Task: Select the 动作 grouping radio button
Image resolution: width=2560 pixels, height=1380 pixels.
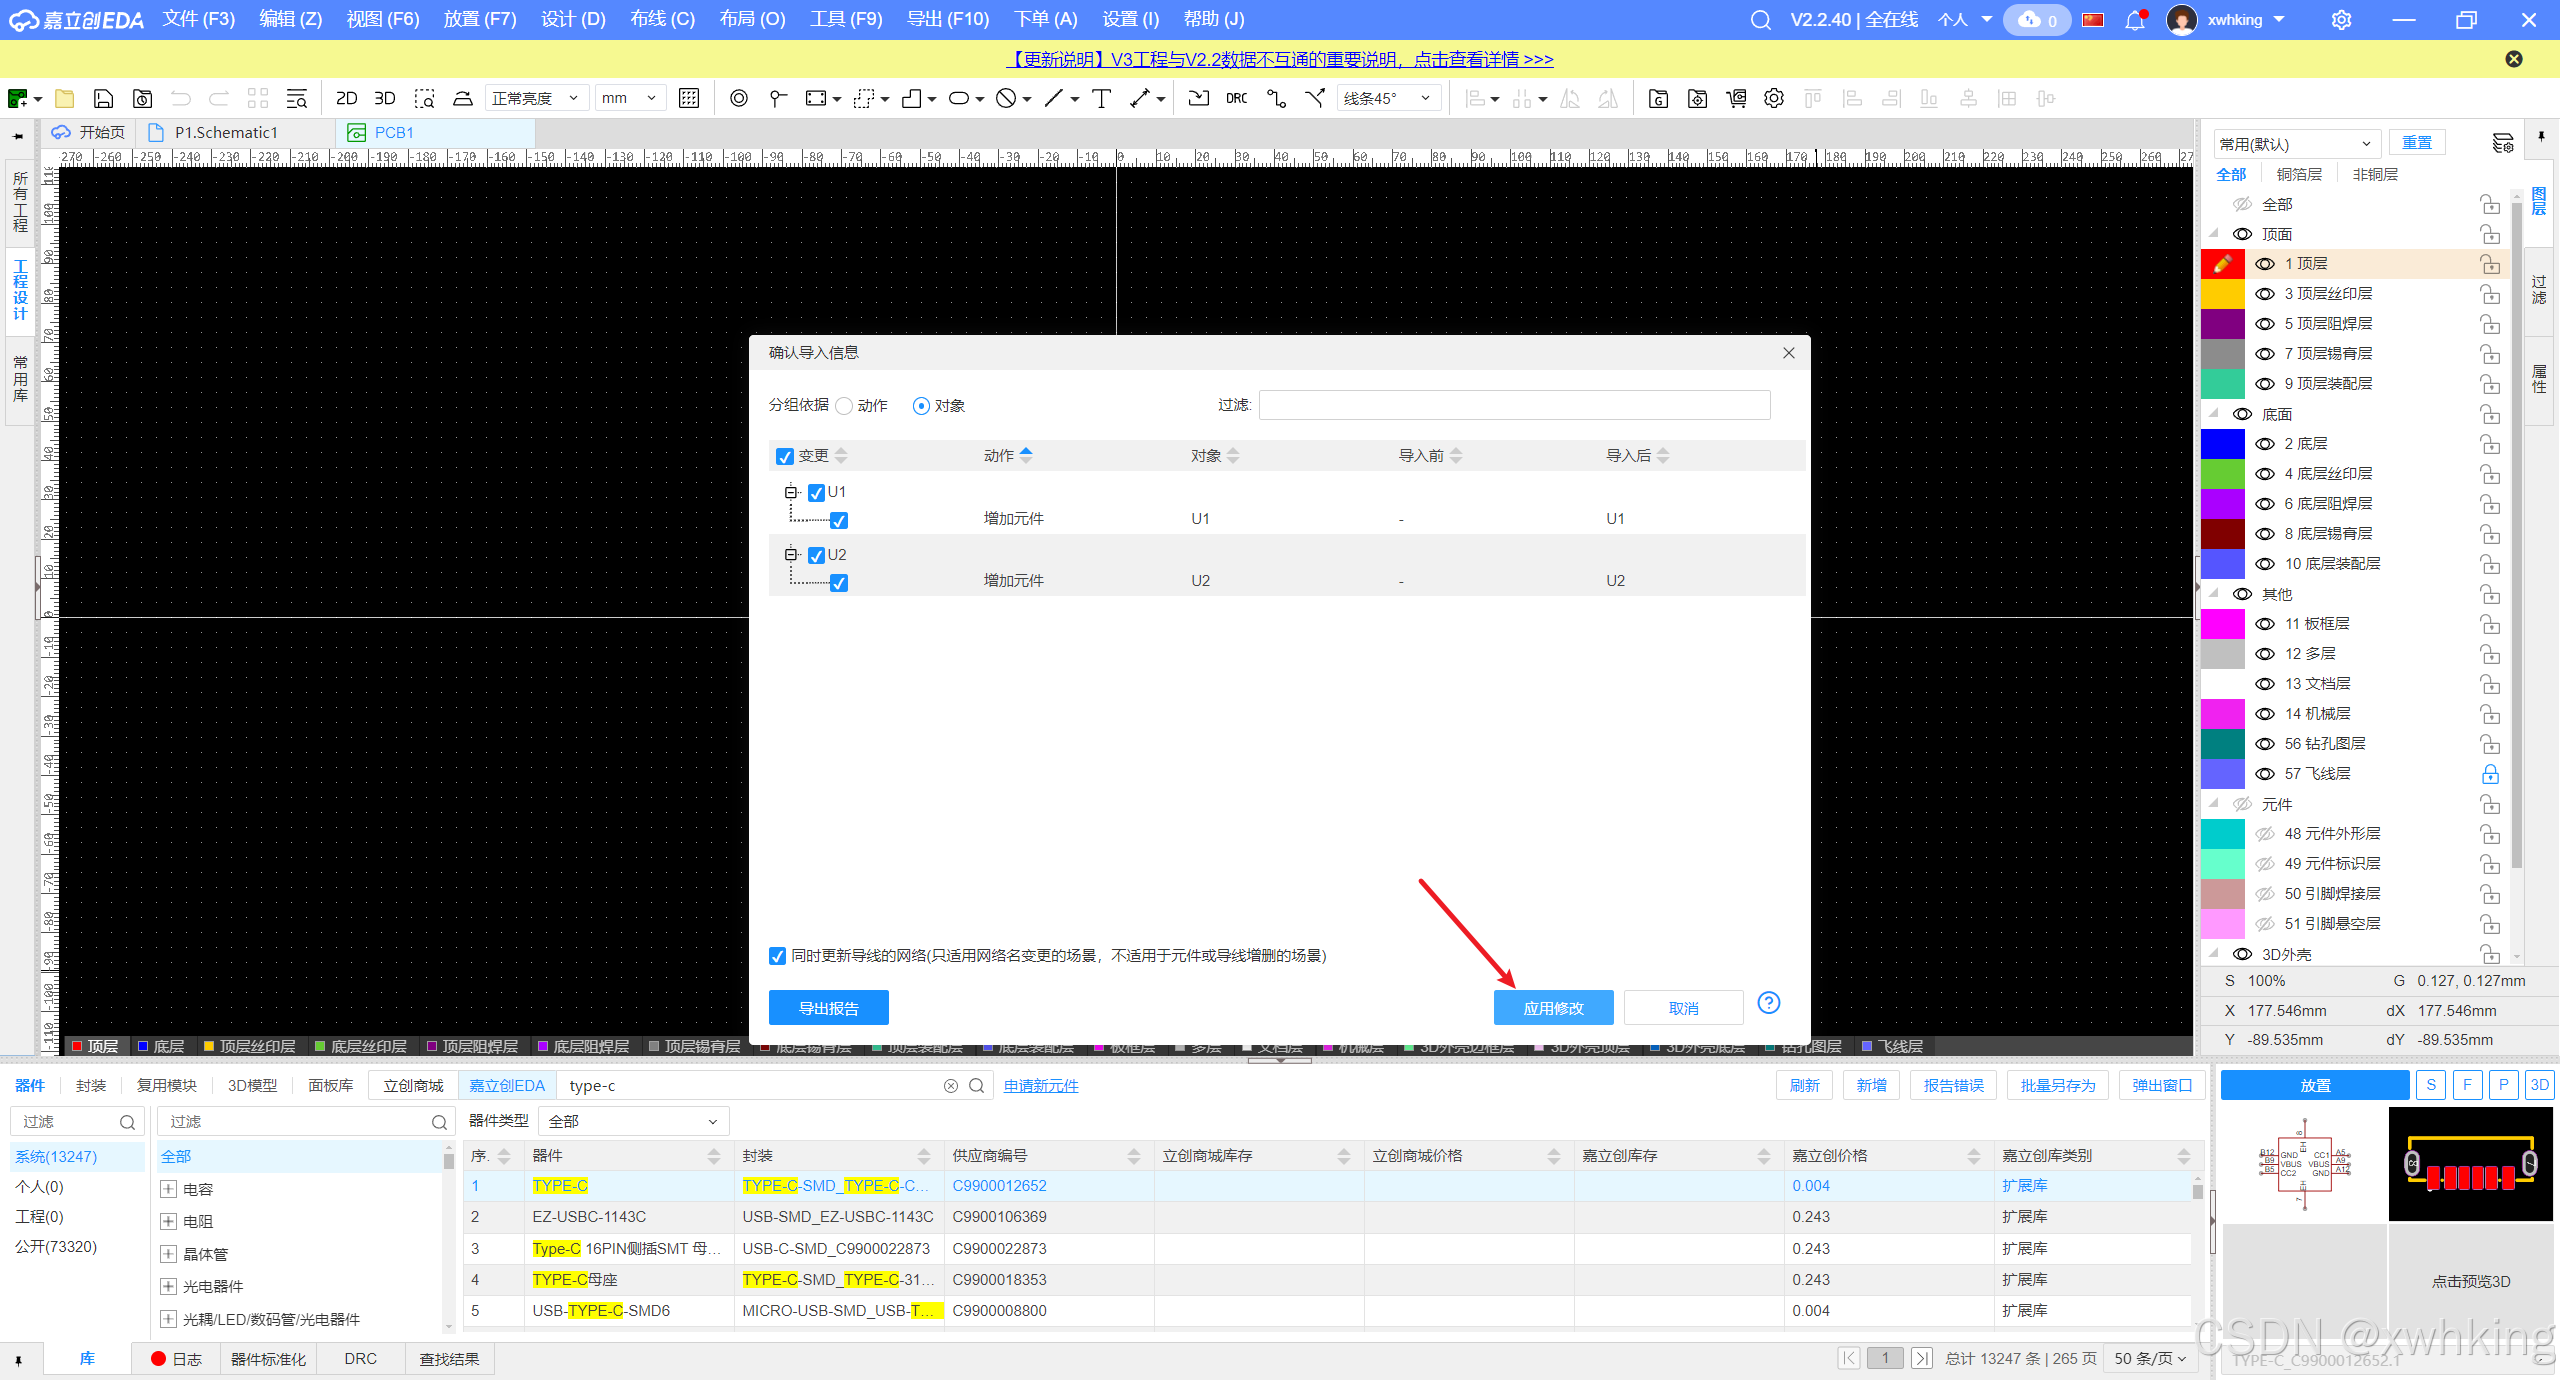Action: (x=845, y=406)
